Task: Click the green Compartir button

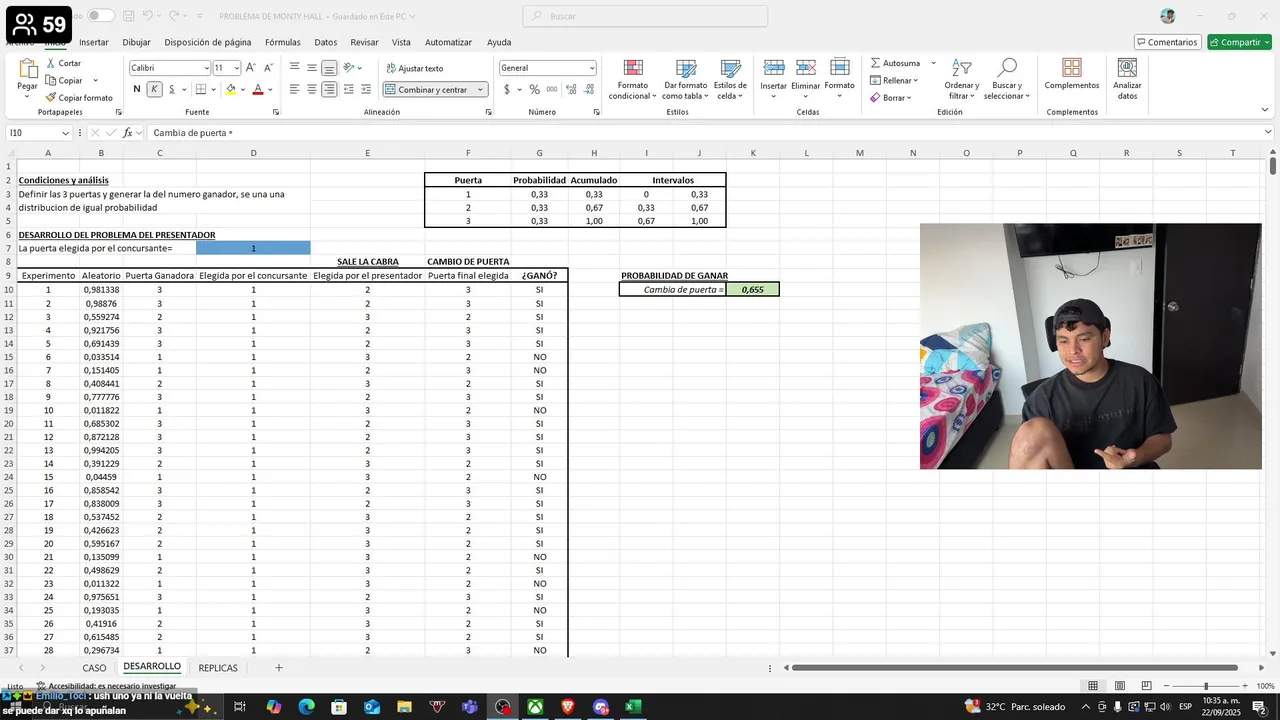Action: 1239,42
